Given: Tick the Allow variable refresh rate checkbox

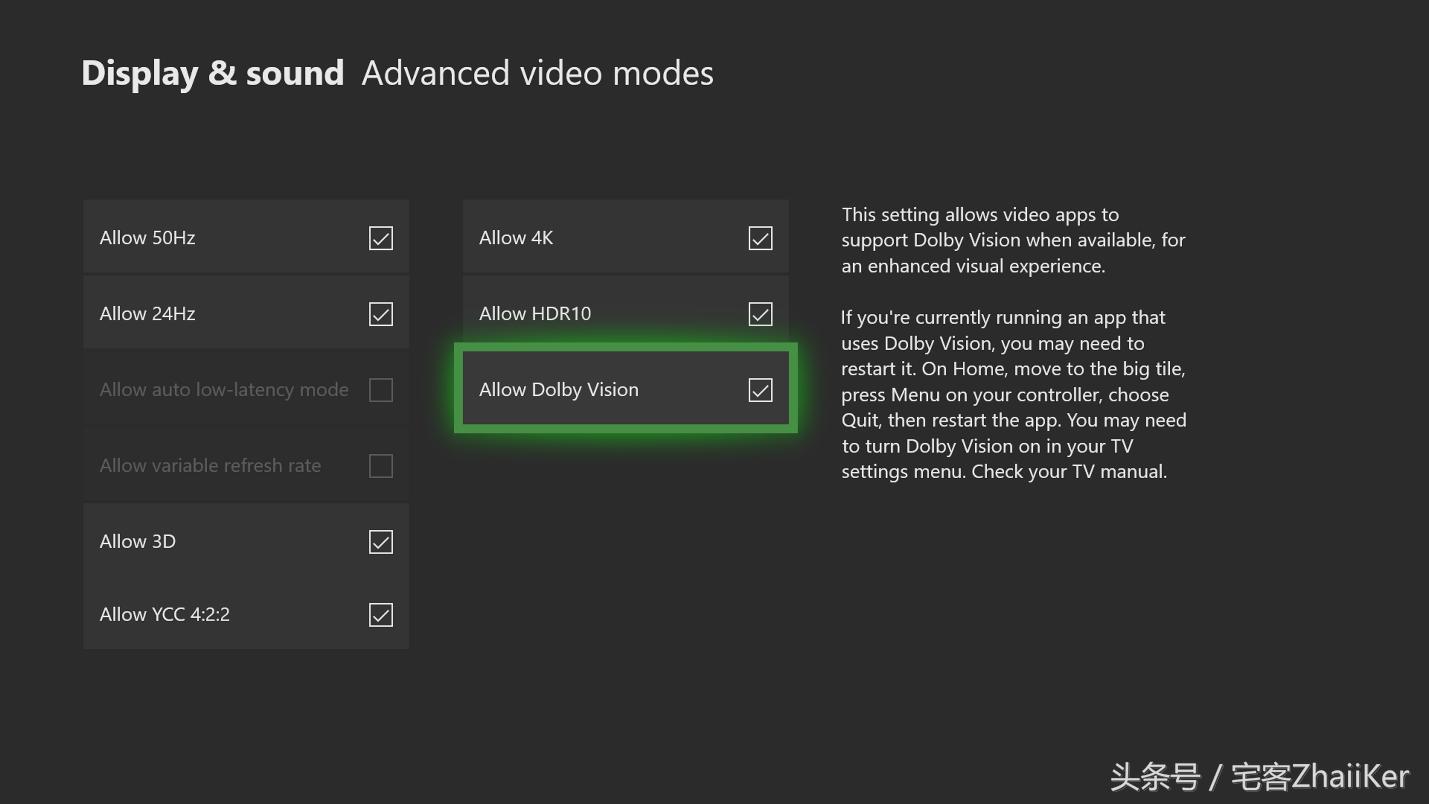Looking at the screenshot, I should coord(381,466).
